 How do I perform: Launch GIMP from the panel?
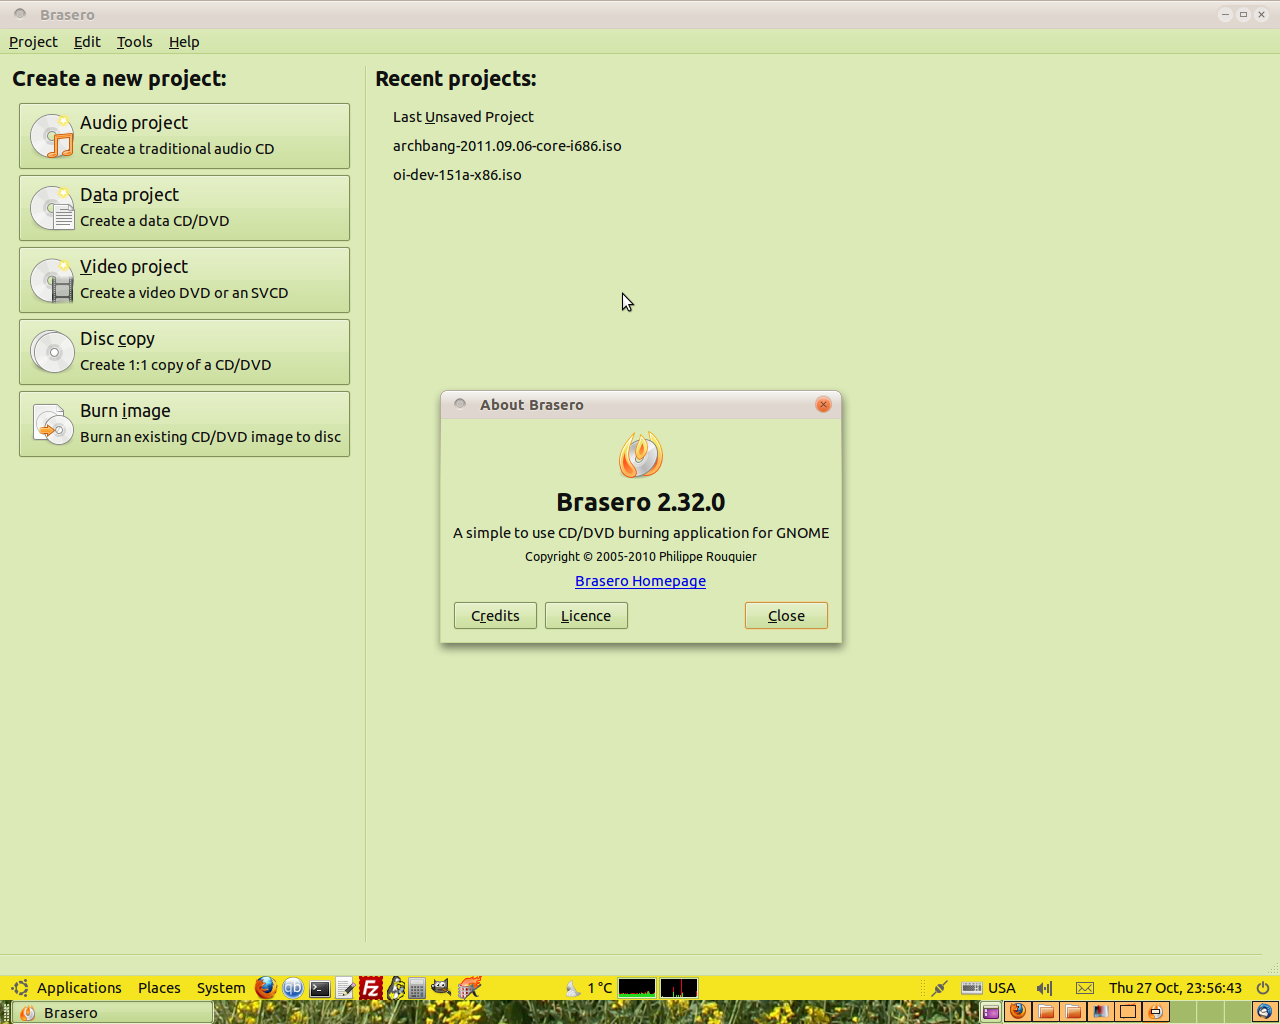point(441,988)
